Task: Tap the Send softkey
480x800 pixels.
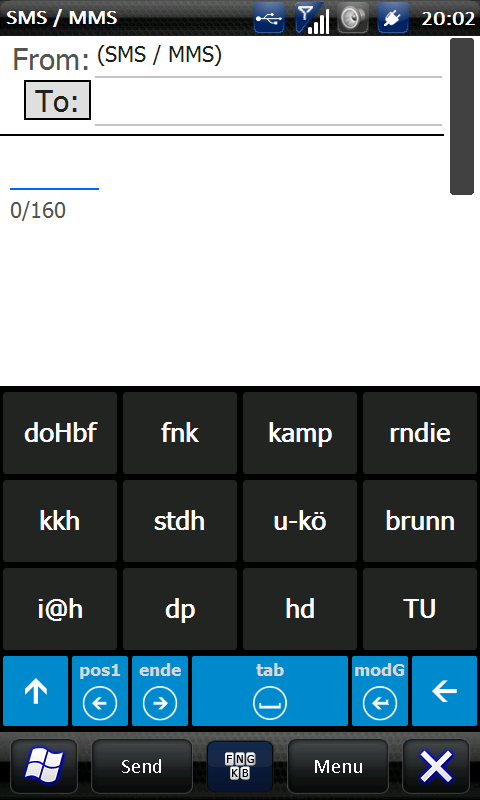Action: point(141,766)
